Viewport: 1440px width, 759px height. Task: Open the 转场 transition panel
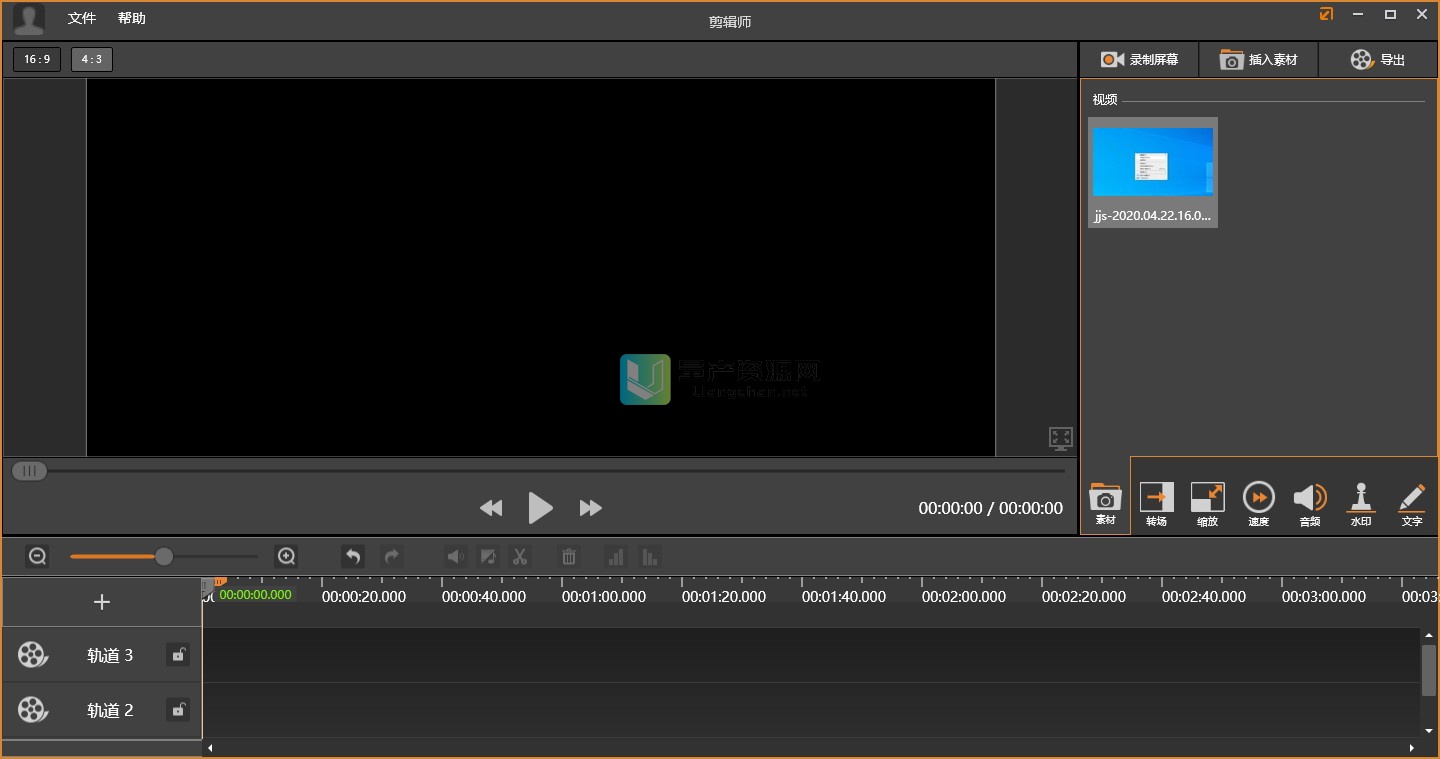click(1156, 504)
